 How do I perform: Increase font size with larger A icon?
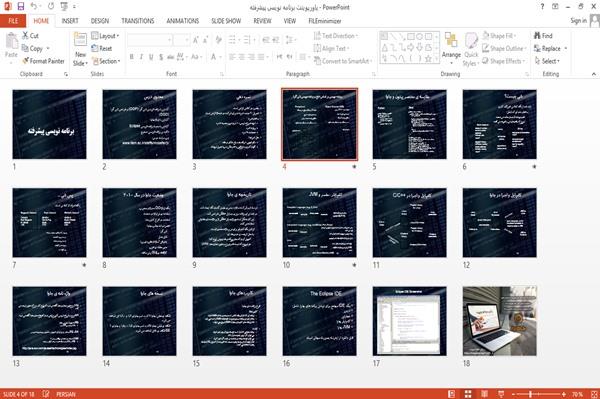(196, 39)
